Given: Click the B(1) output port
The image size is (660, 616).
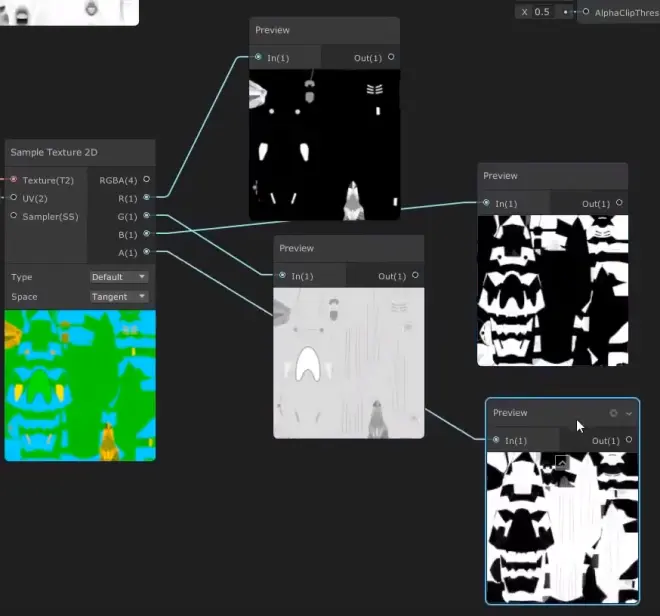Looking at the screenshot, I should pos(146,233).
